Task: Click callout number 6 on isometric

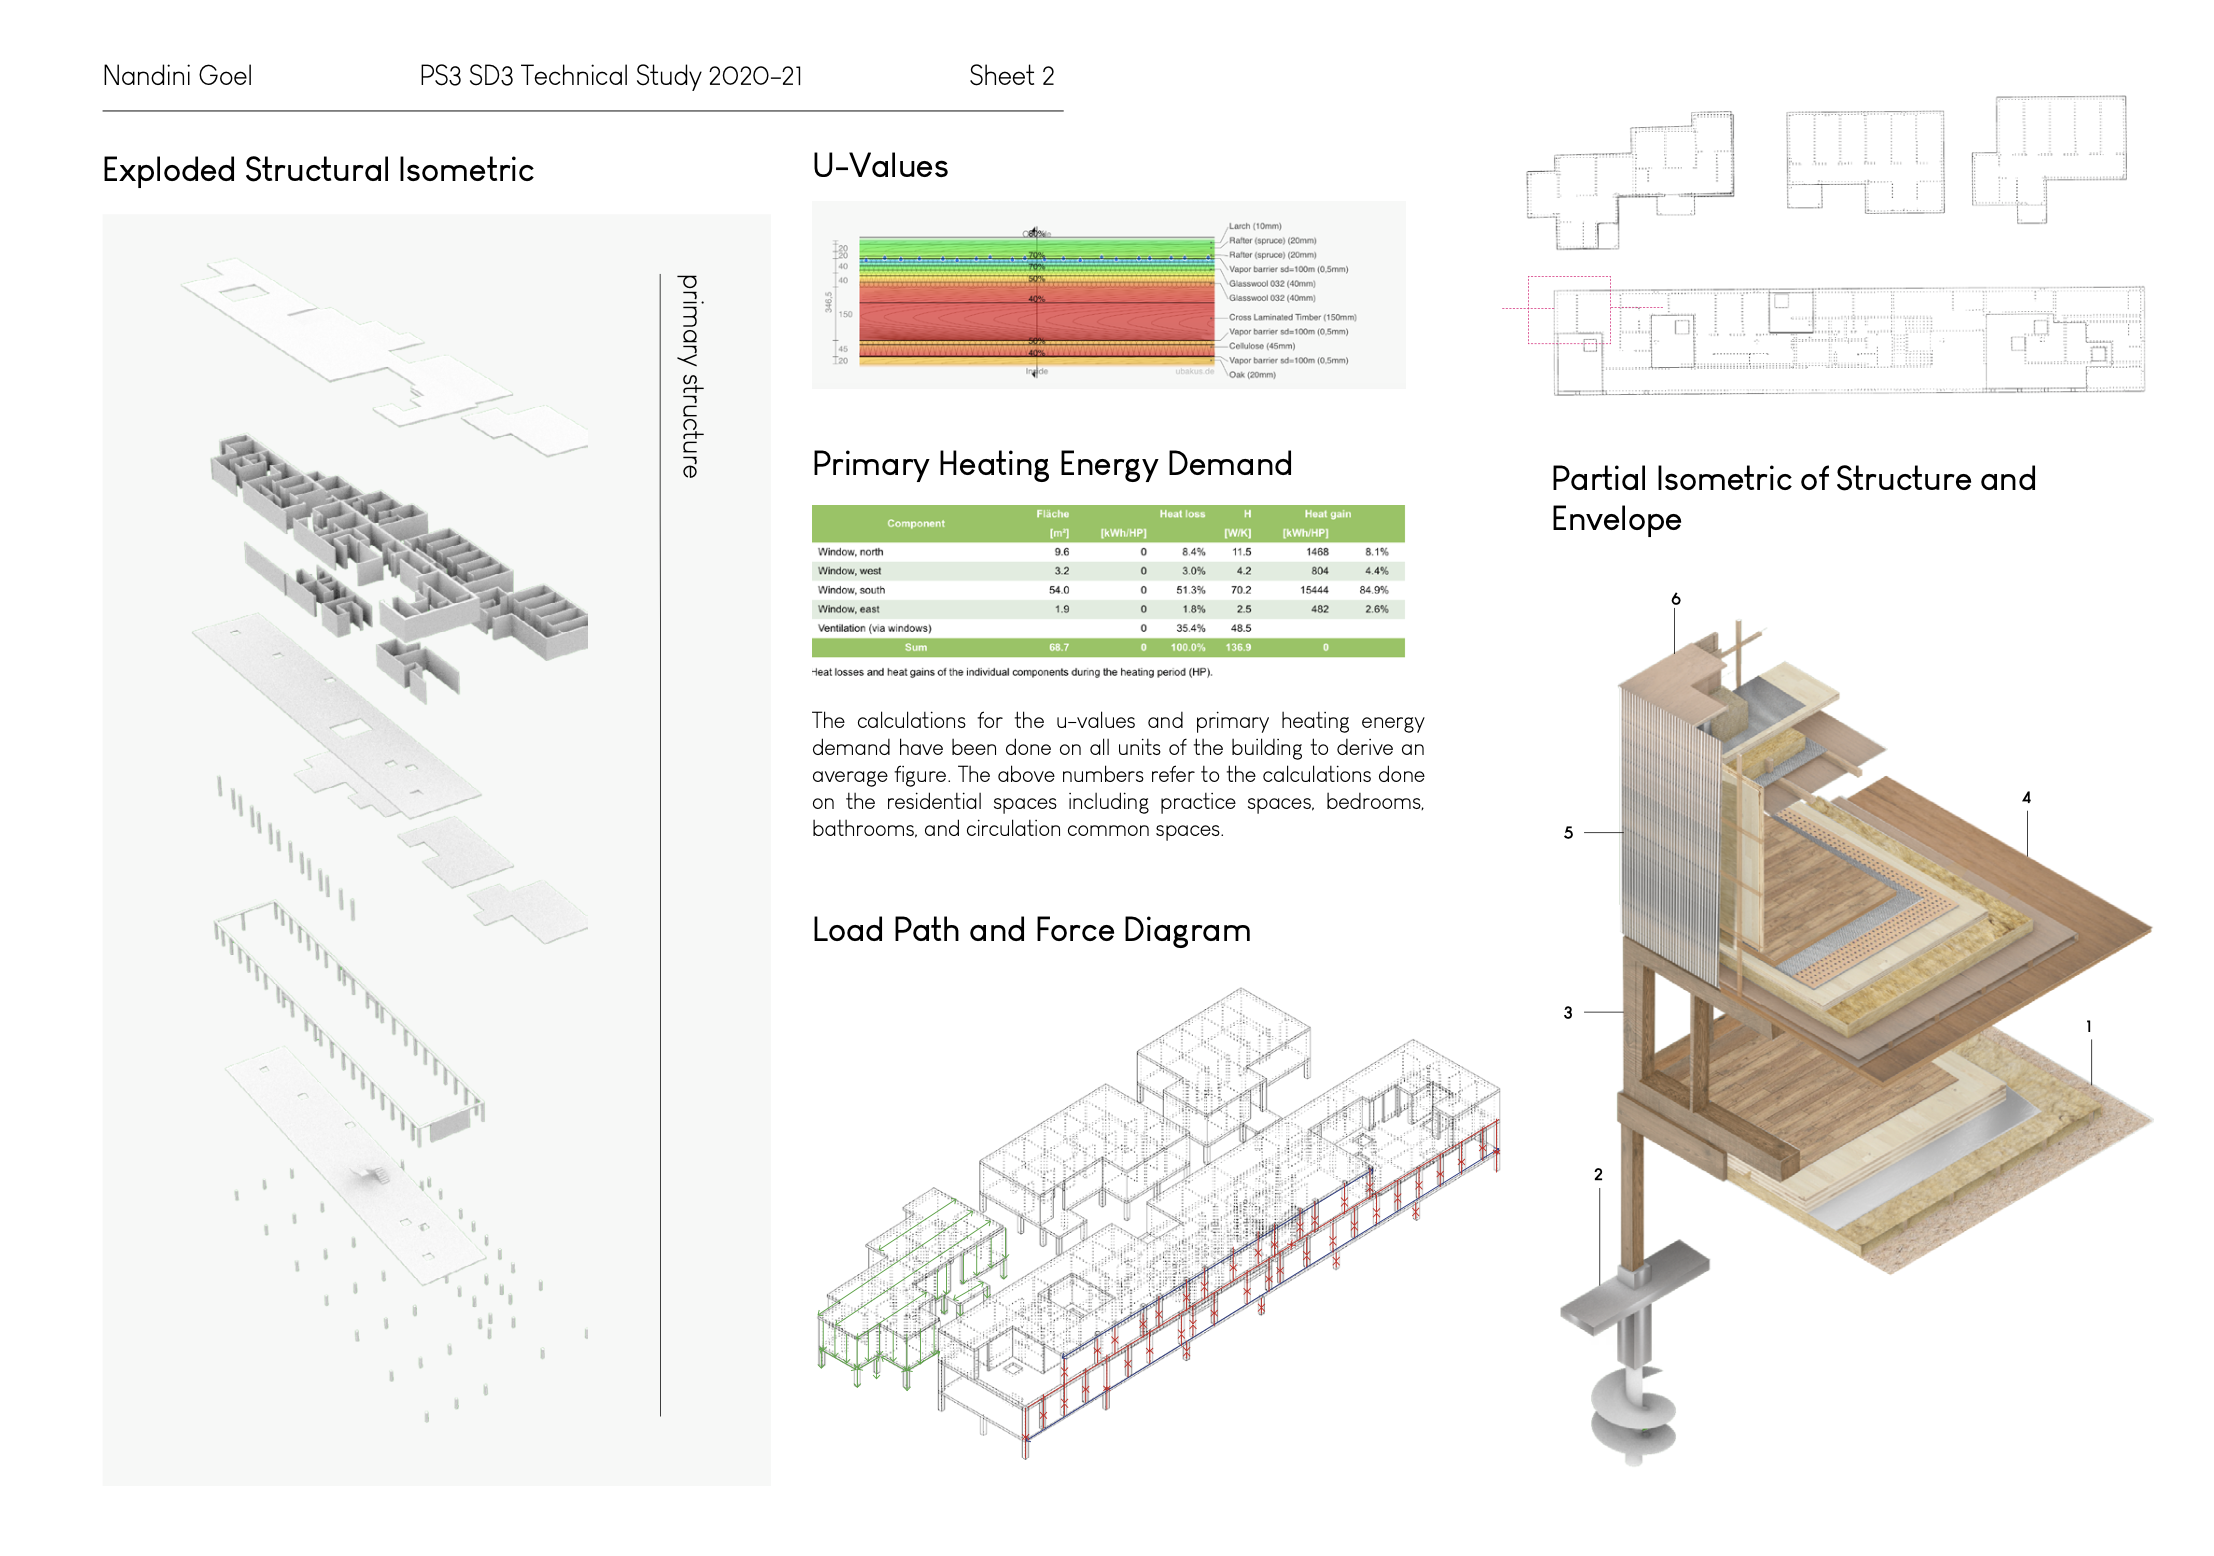Action: point(1676,599)
